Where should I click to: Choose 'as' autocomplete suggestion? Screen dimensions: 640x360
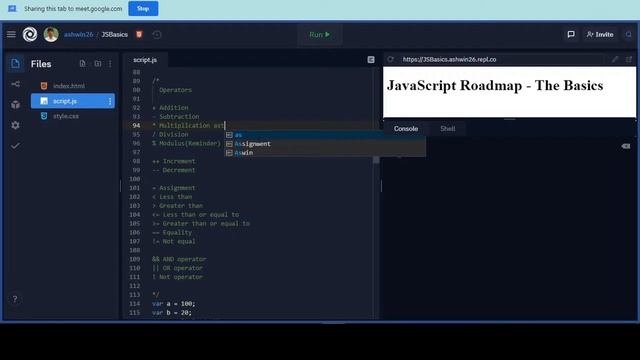(325, 135)
